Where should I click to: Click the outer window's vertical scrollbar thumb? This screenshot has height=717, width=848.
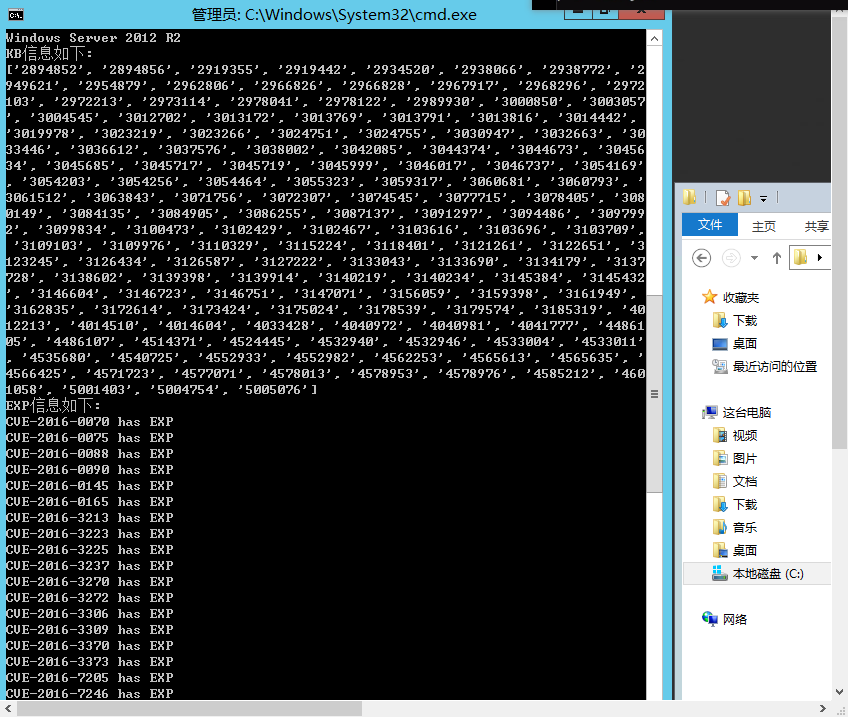pos(839,233)
